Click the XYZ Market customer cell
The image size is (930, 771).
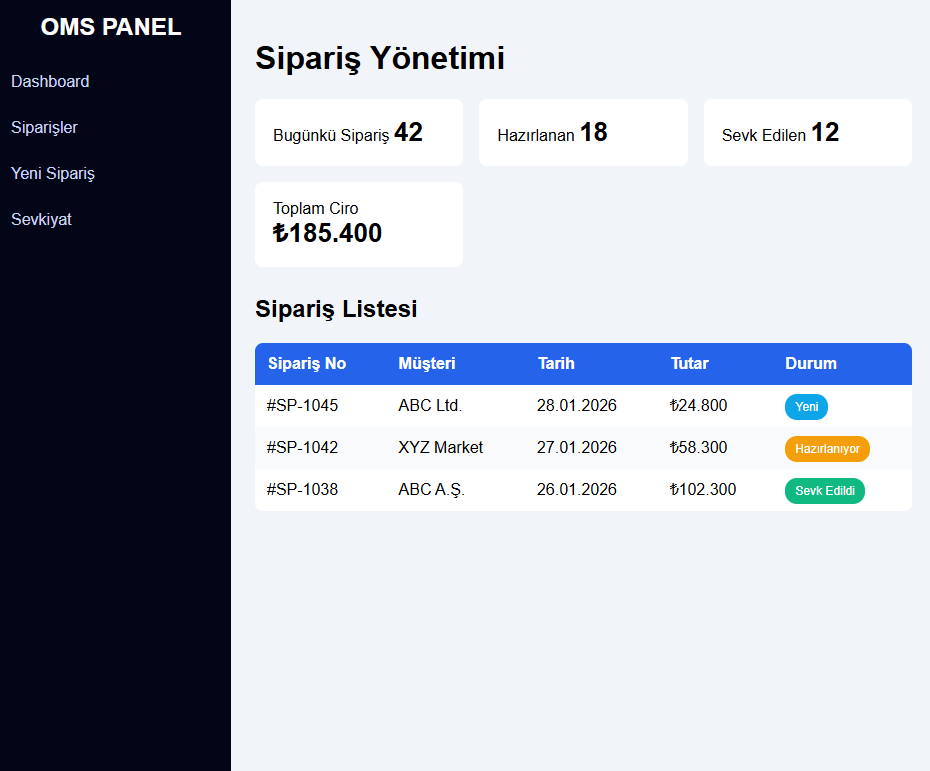coord(440,447)
